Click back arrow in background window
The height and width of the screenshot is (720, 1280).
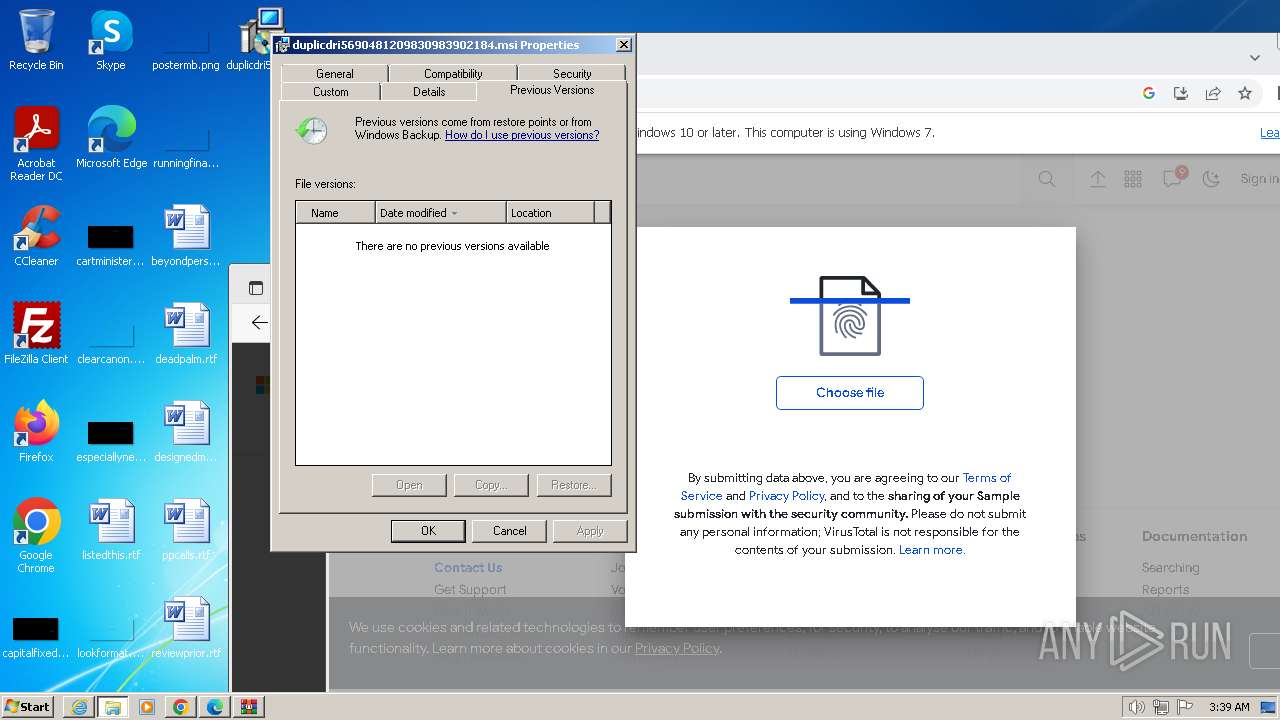pos(259,322)
